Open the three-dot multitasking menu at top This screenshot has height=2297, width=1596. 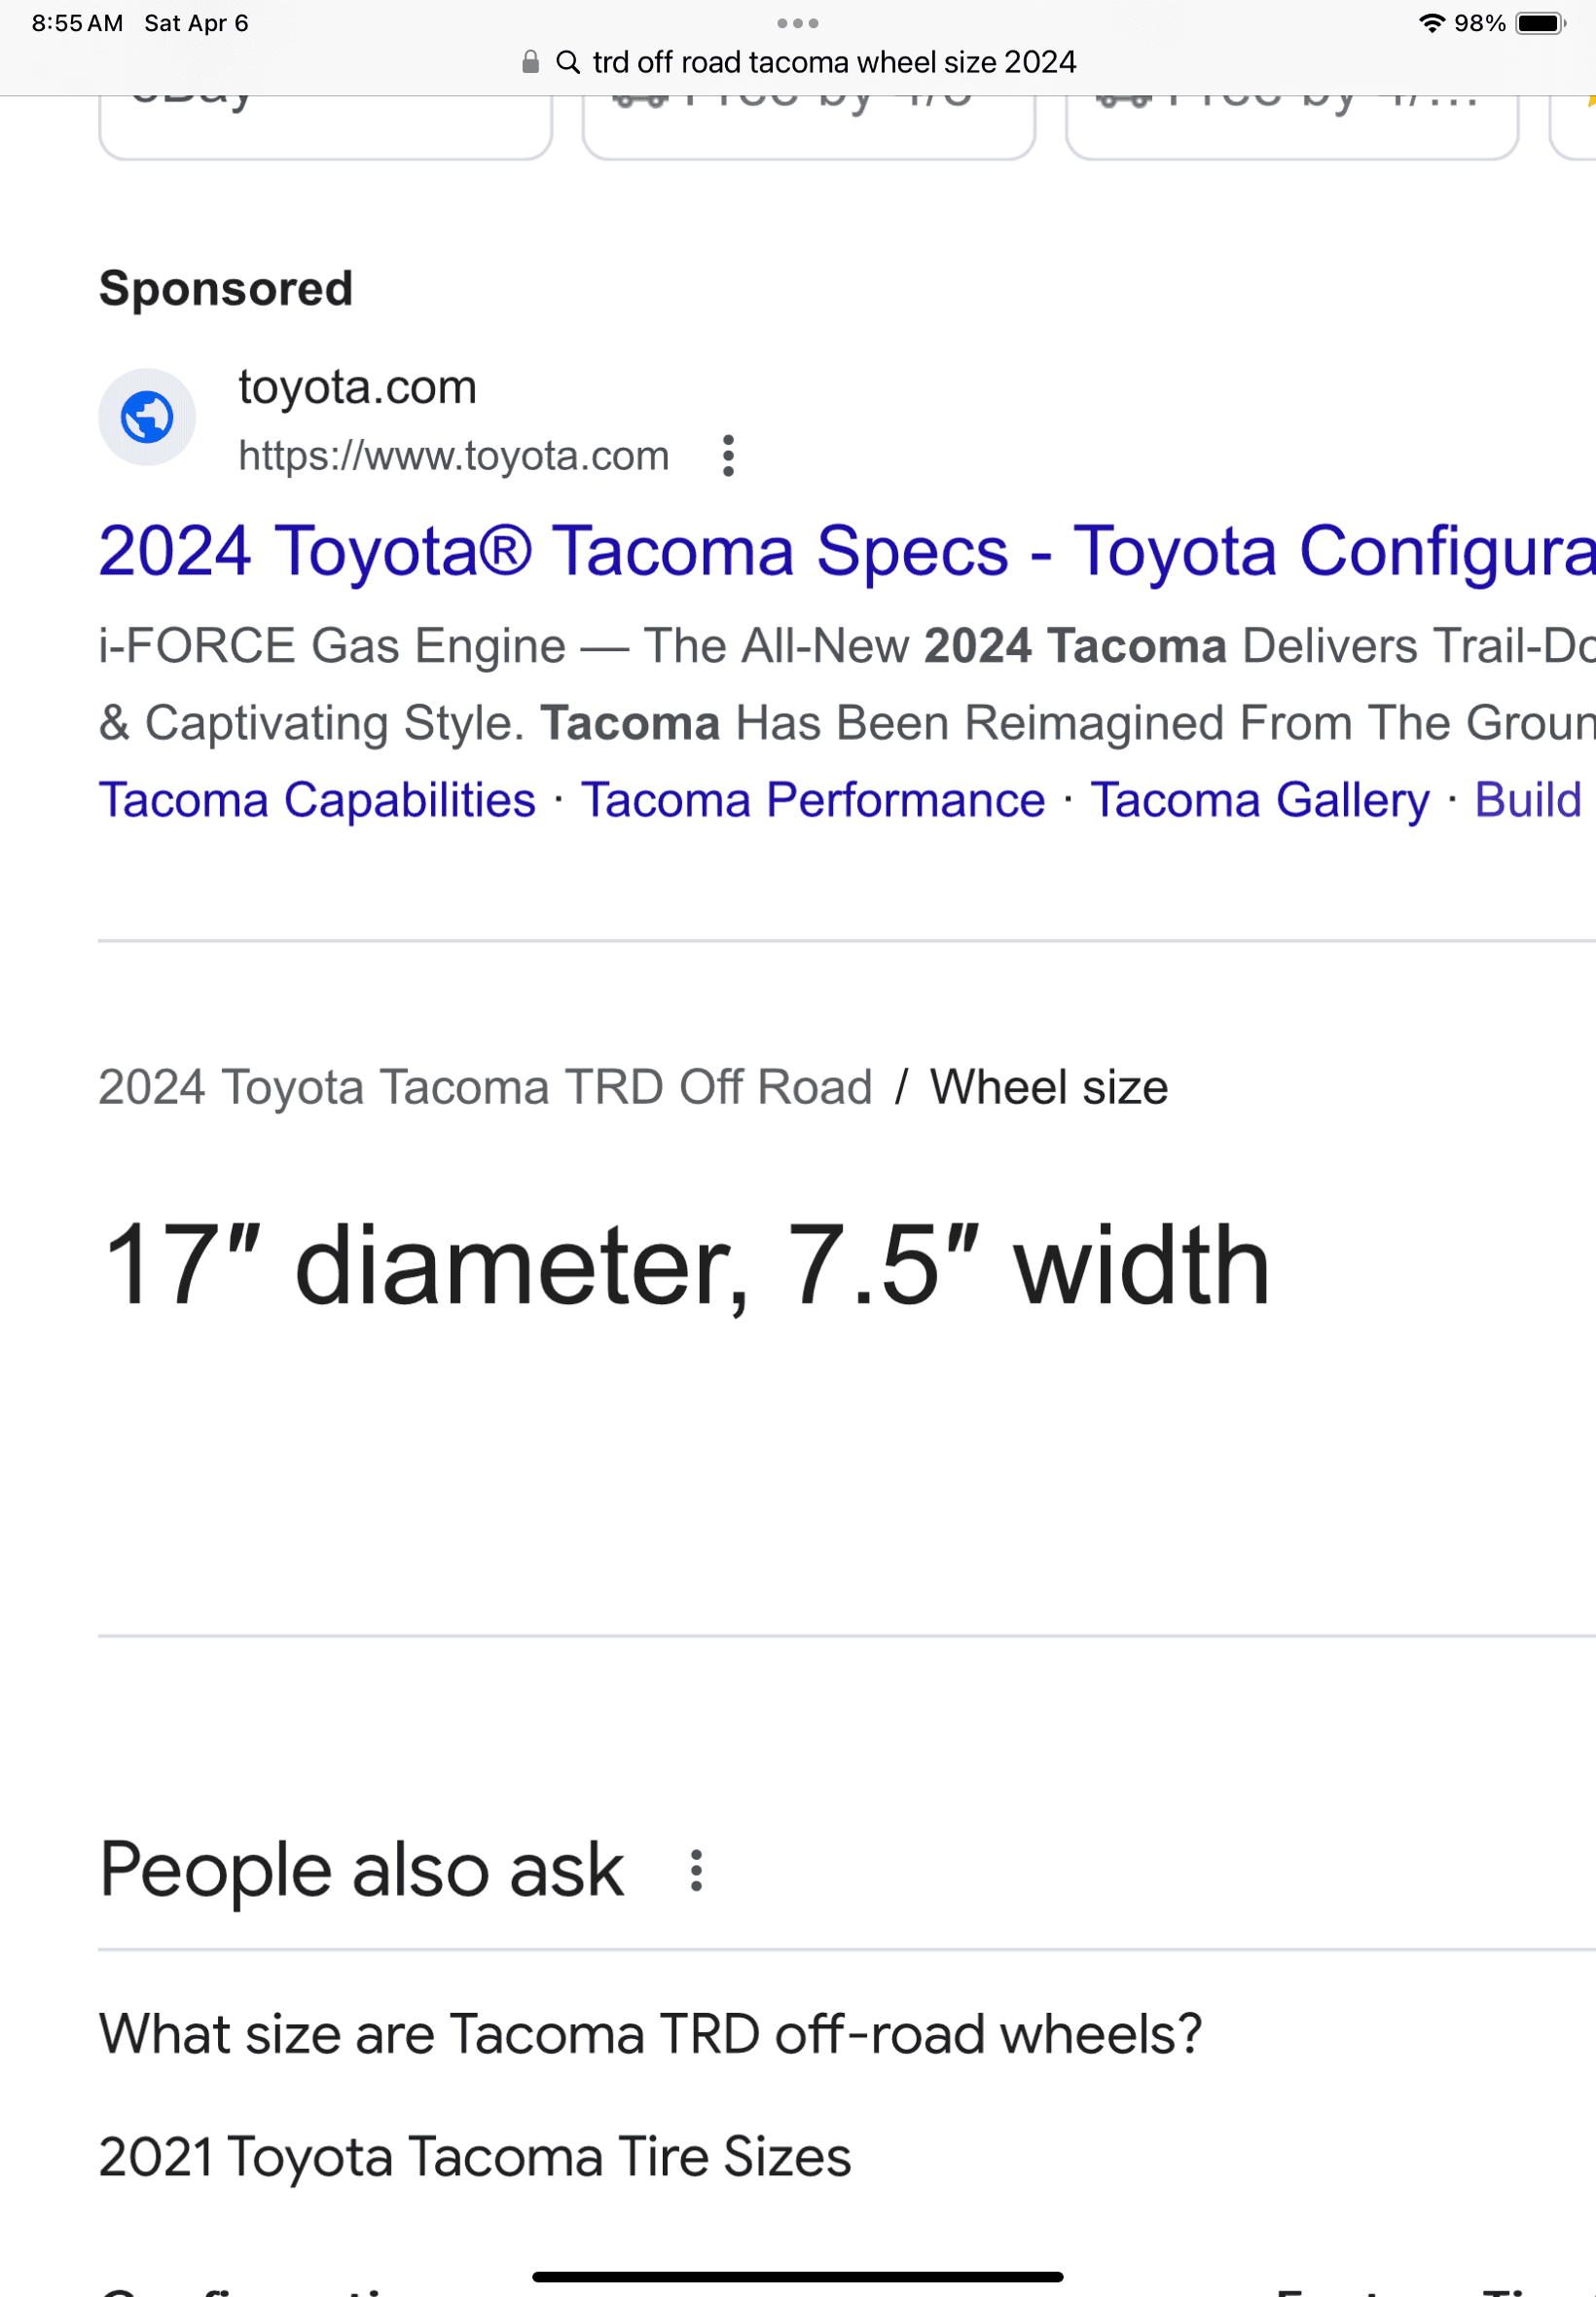(797, 23)
